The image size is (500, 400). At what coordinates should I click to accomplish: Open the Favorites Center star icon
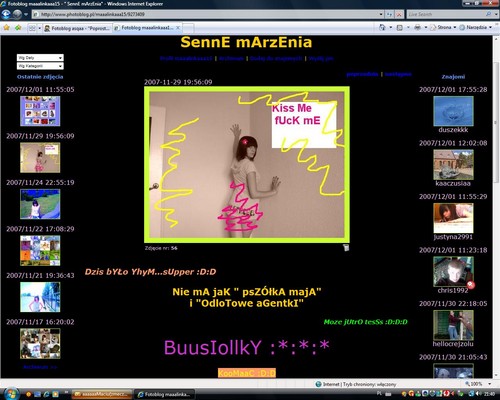(x=6, y=28)
